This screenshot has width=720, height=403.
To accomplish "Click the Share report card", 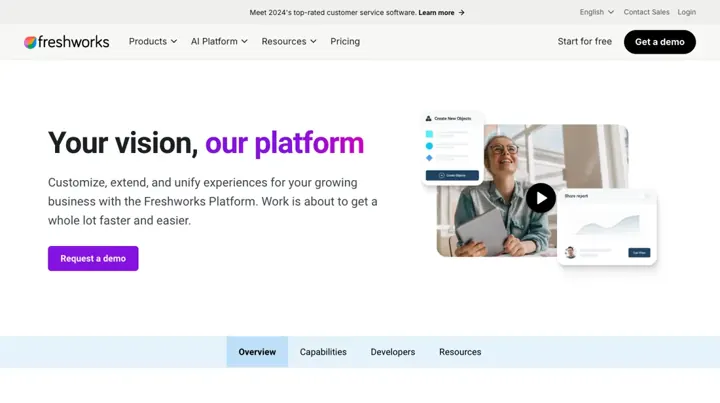I will (607, 227).
